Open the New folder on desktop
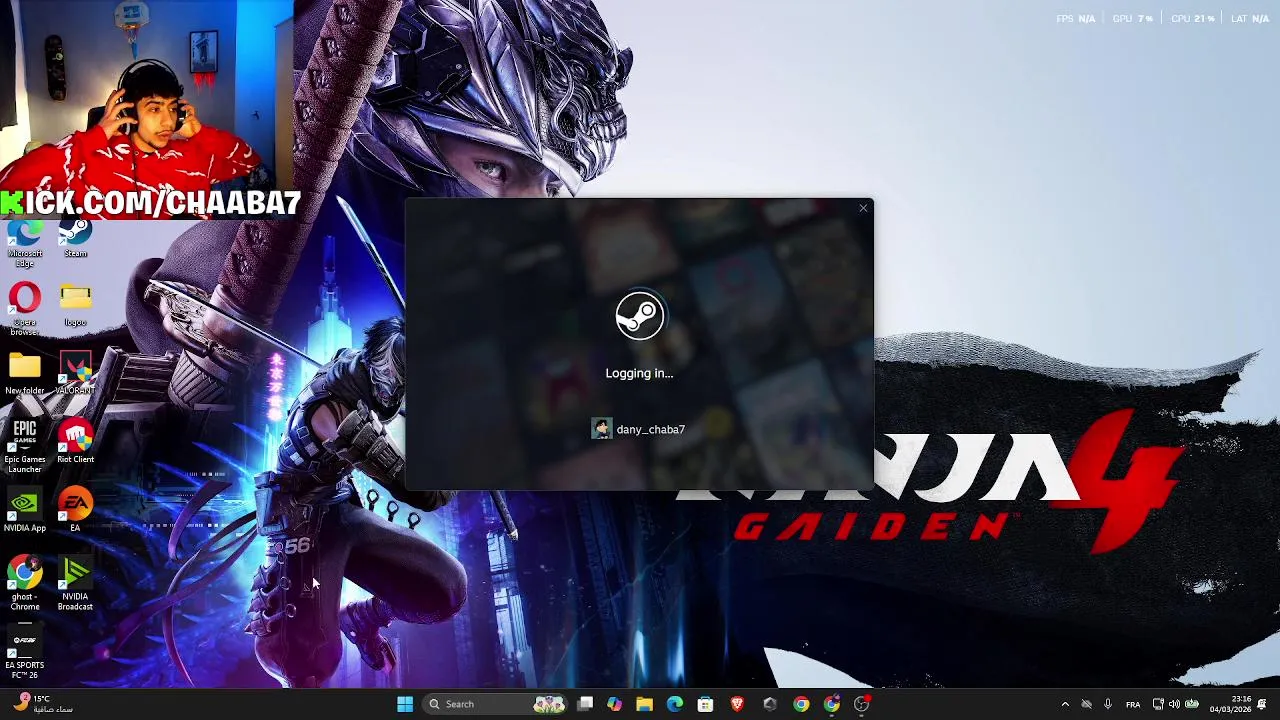Image resolution: width=1280 pixels, height=720 pixels. (x=25, y=374)
